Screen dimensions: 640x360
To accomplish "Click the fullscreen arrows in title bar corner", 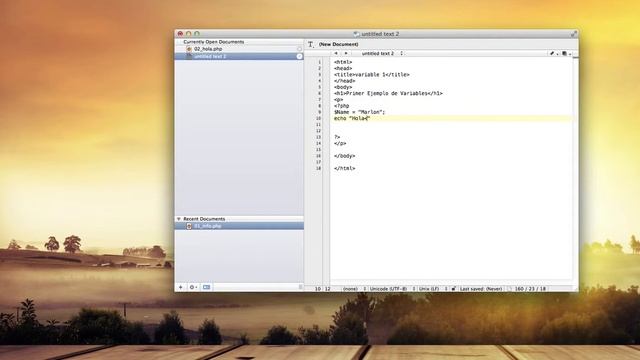I will 573,34.
